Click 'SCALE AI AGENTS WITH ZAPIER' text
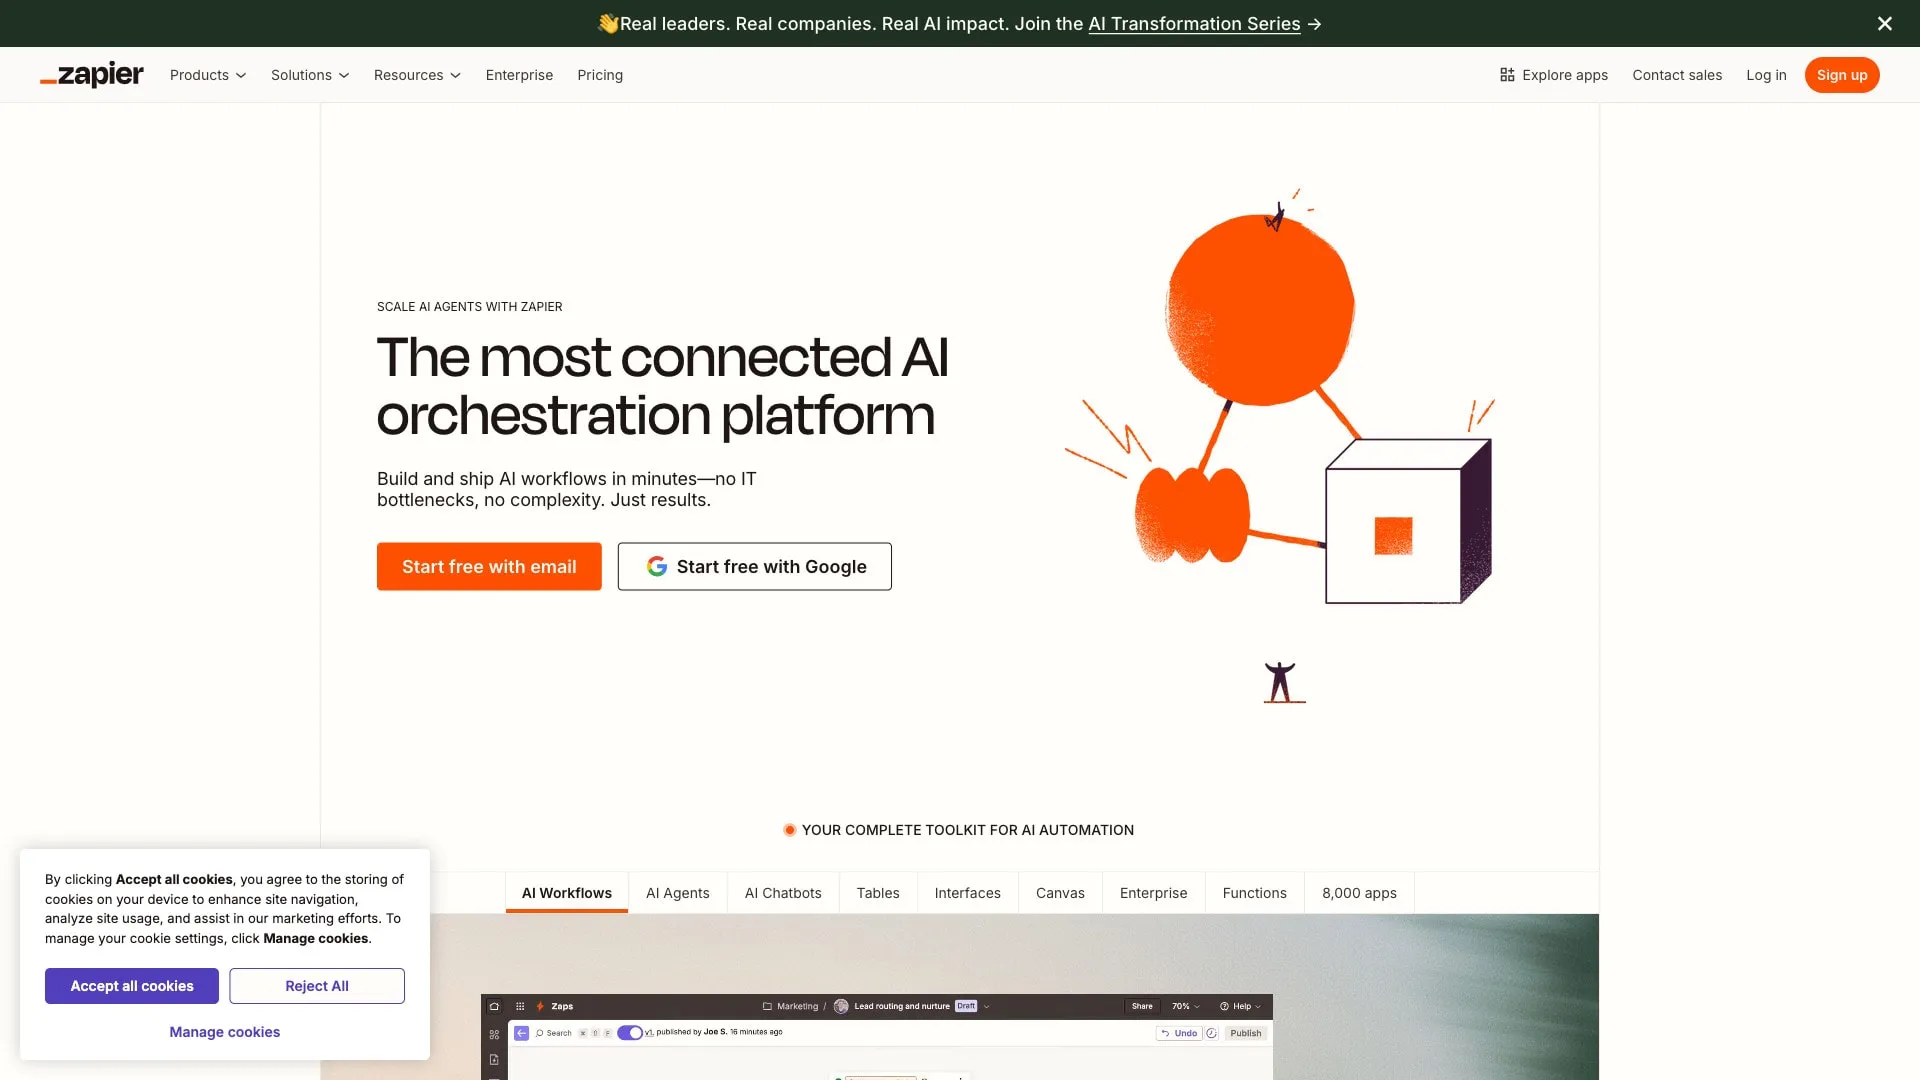Image resolution: width=1920 pixels, height=1080 pixels. (x=470, y=307)
